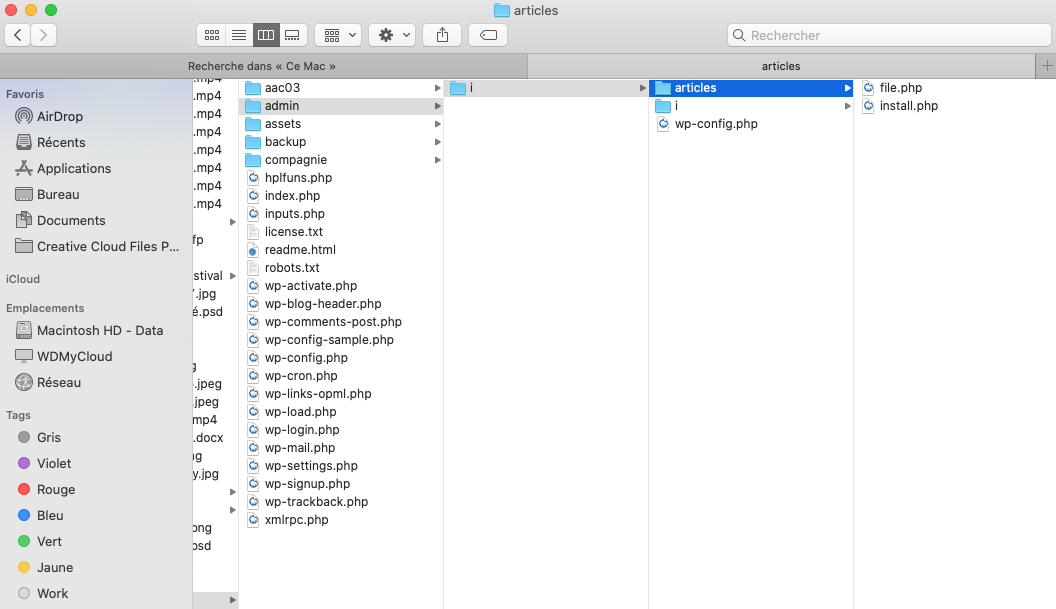The height and width of the screenshot is (609, 1056).
Task: Go back with the left arrow button
Action: coord(17,35)
